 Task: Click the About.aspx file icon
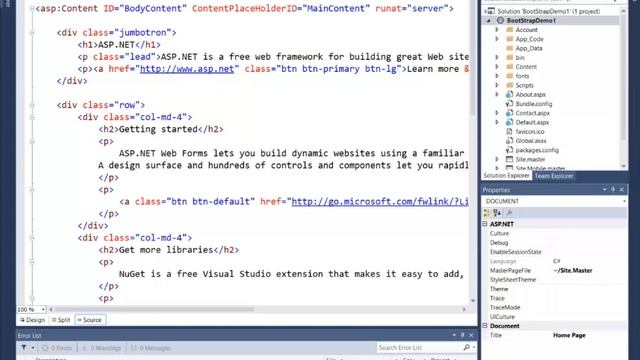(x=509, y=94)
